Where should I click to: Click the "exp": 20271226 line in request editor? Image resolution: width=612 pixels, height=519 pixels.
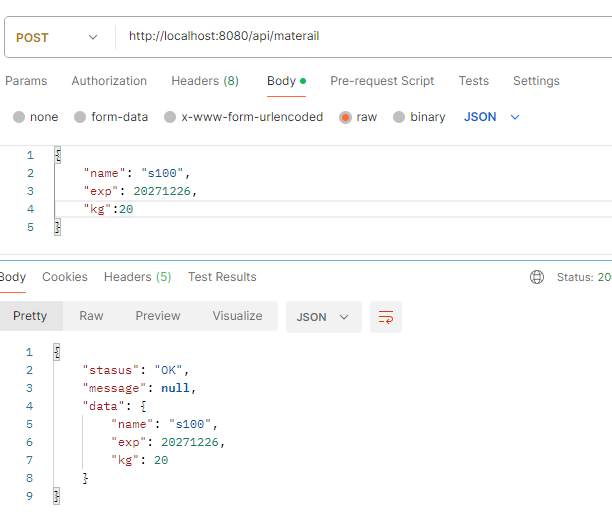pyautogui.click(x=140, y=191)
